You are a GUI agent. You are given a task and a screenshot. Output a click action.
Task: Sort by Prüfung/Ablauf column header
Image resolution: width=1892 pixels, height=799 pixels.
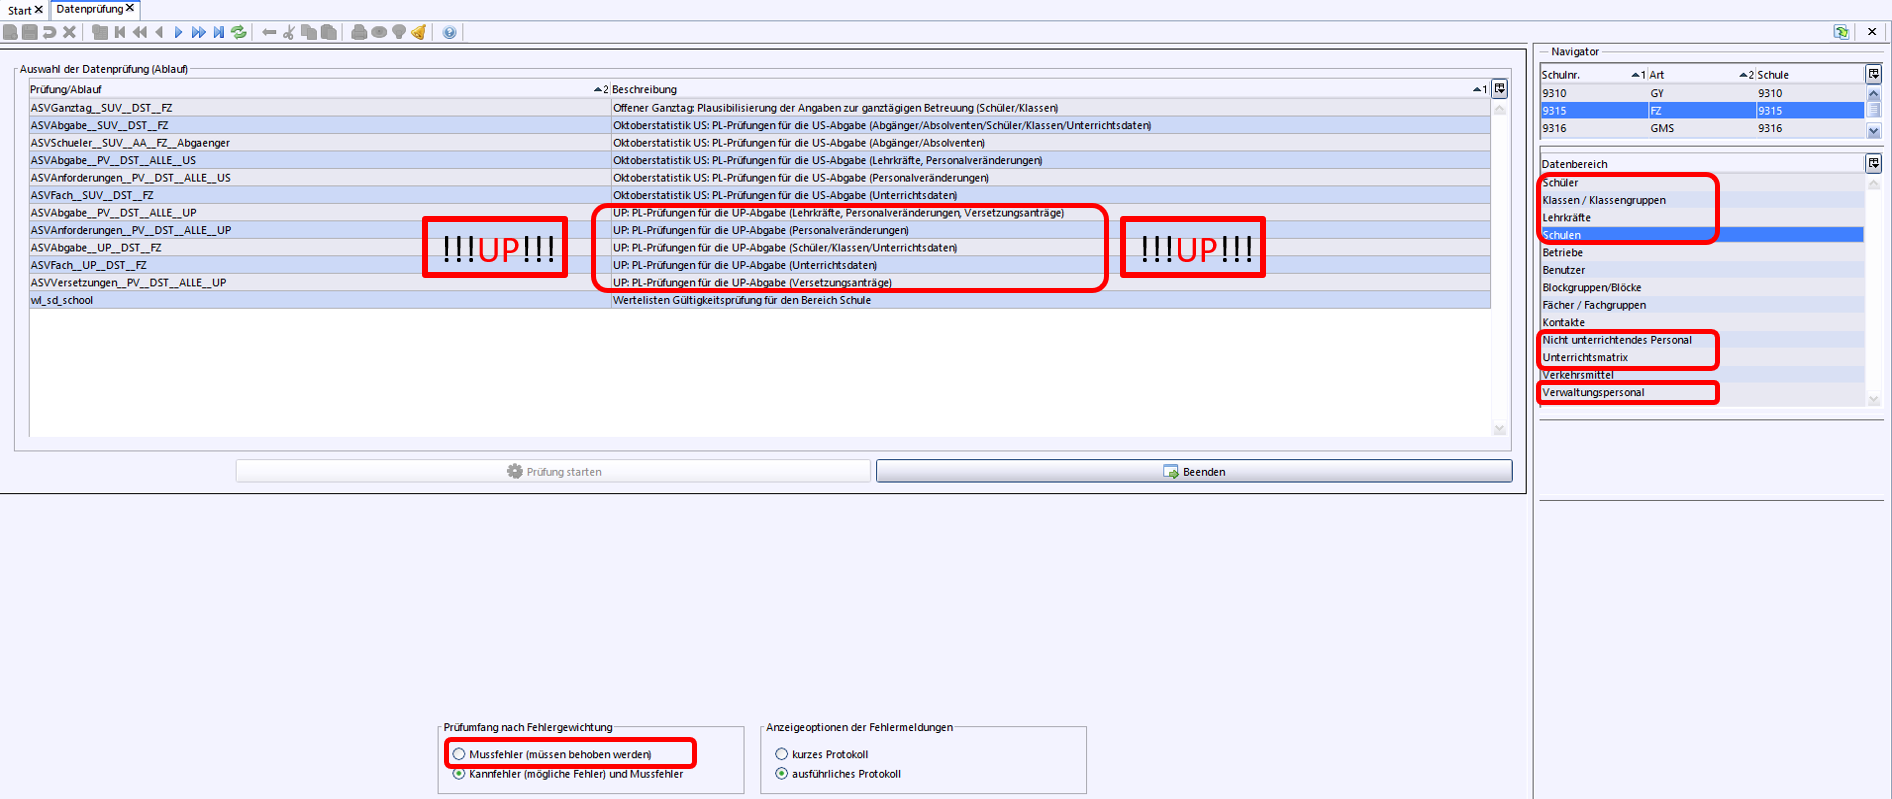319,89
